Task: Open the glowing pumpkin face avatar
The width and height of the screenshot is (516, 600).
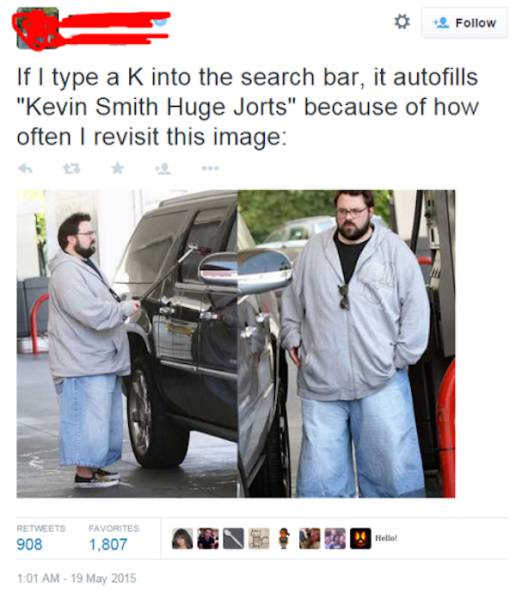Action: (x=360, y=538)
